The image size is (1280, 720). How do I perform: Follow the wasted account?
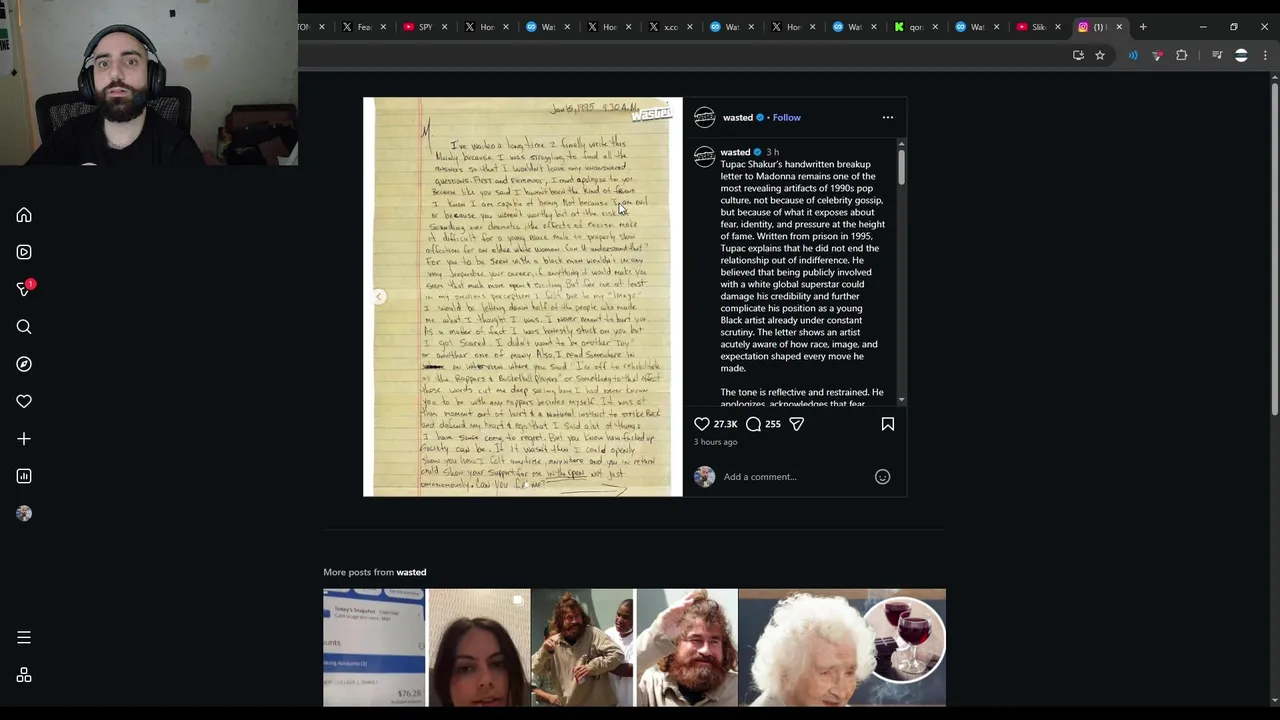[x=786, y=118]
